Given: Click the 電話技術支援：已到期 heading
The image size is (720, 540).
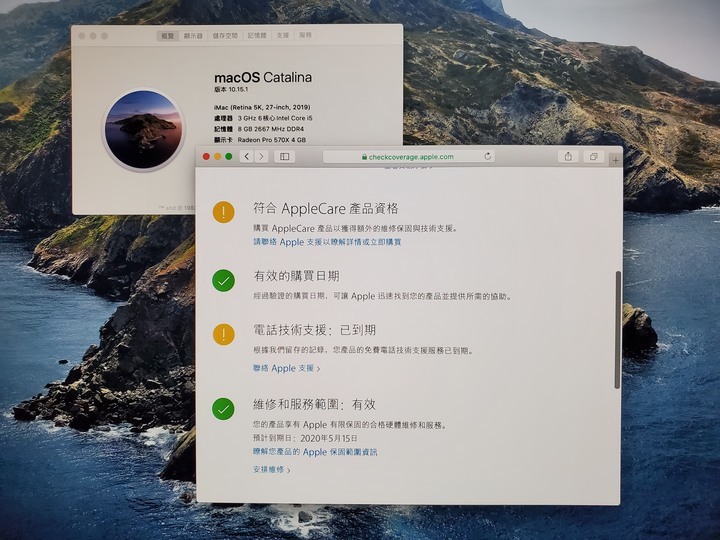Looking at the screenshot, I should coord(315,330).
